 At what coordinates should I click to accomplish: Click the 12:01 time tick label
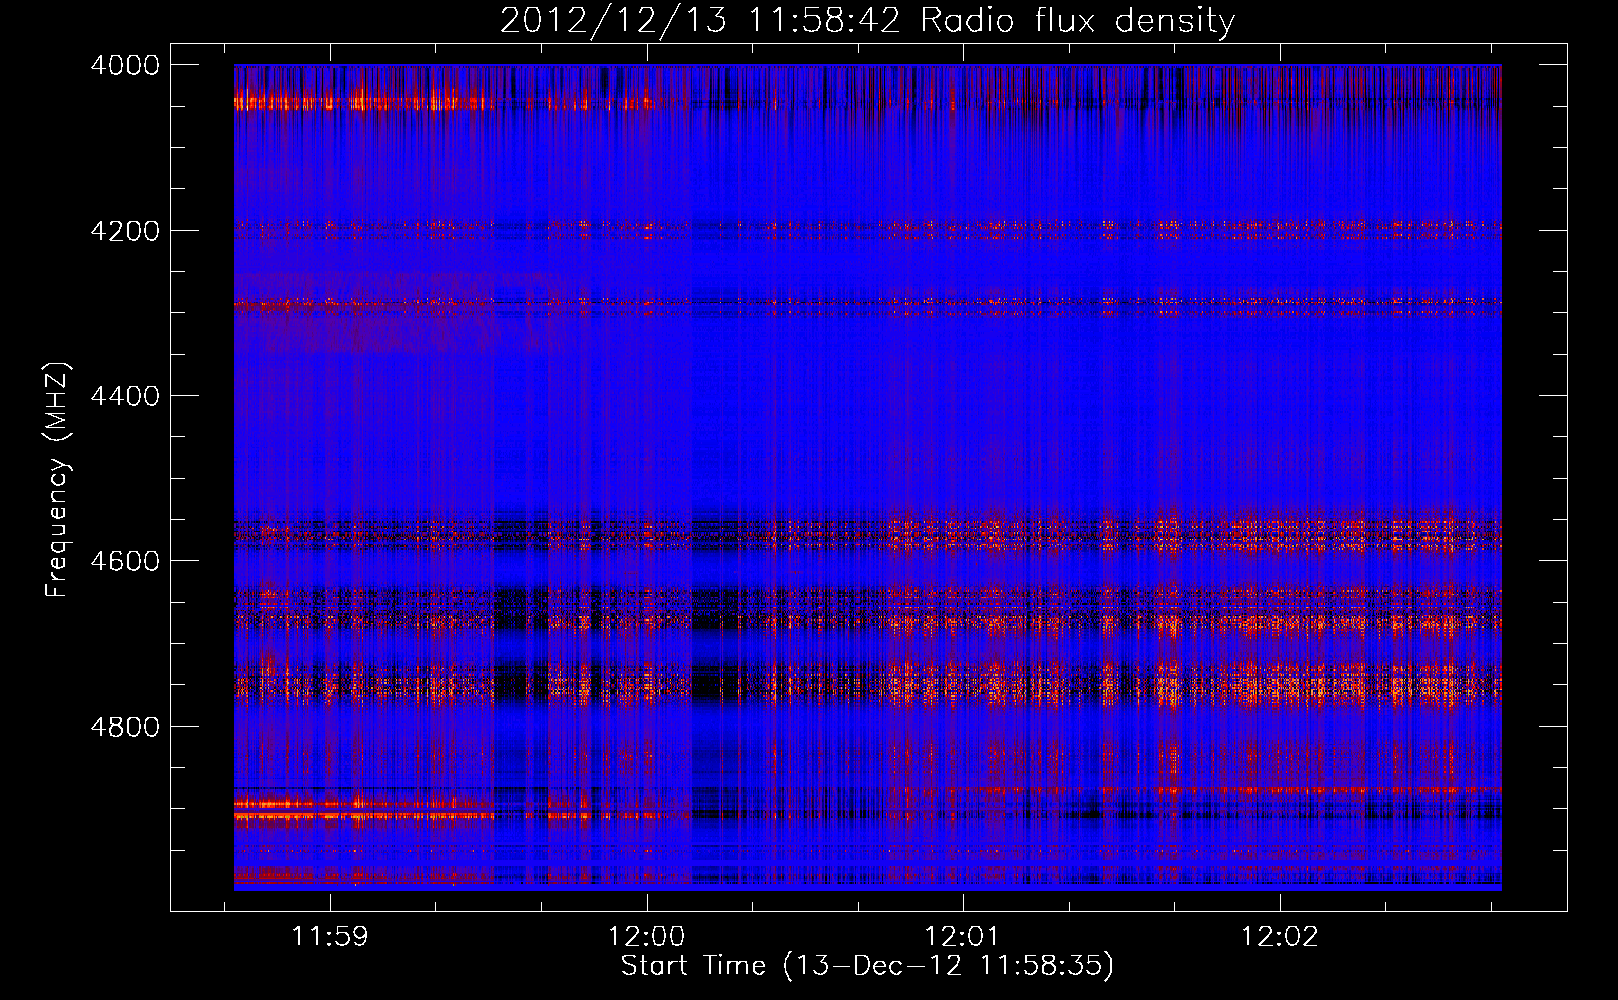click(963, 937)
